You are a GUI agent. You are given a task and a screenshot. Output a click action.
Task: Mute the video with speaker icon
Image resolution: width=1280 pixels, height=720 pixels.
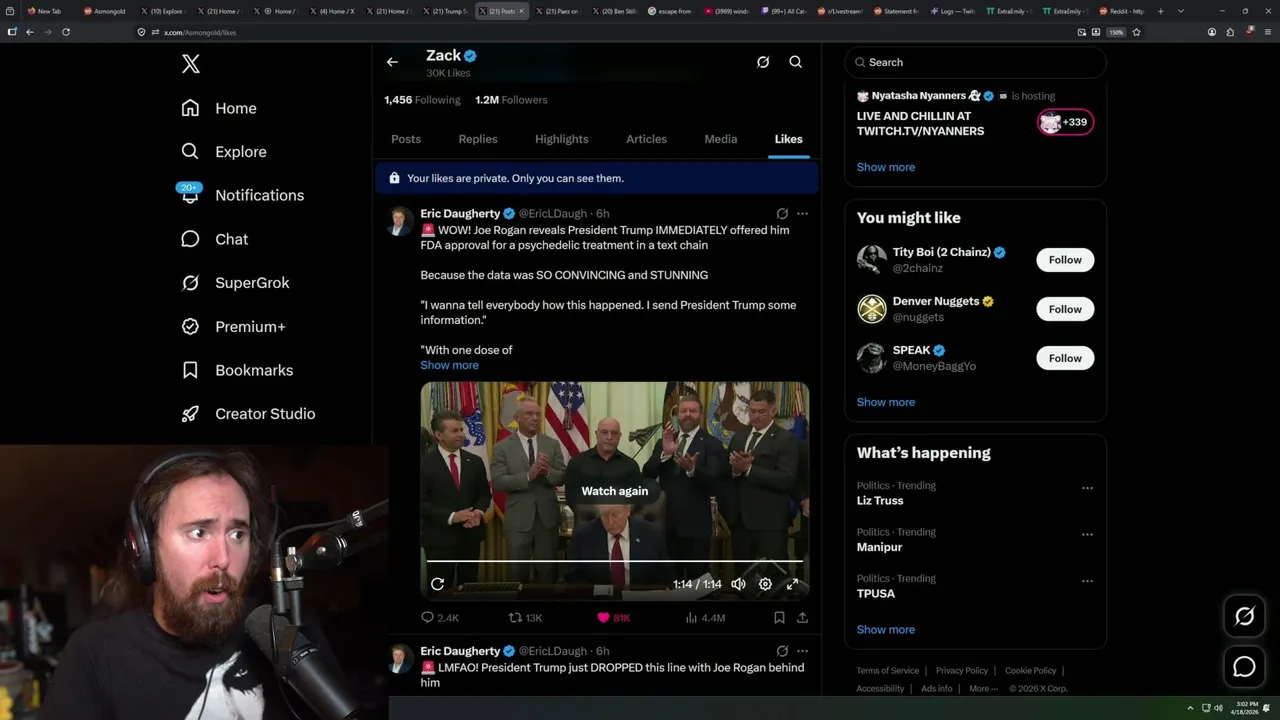[738, 584]
